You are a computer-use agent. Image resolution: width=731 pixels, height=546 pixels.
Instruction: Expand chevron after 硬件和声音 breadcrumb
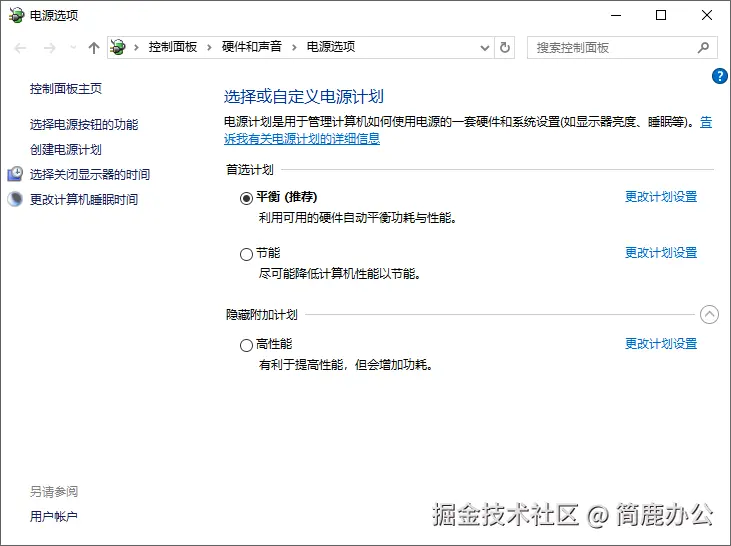(294, 47)
